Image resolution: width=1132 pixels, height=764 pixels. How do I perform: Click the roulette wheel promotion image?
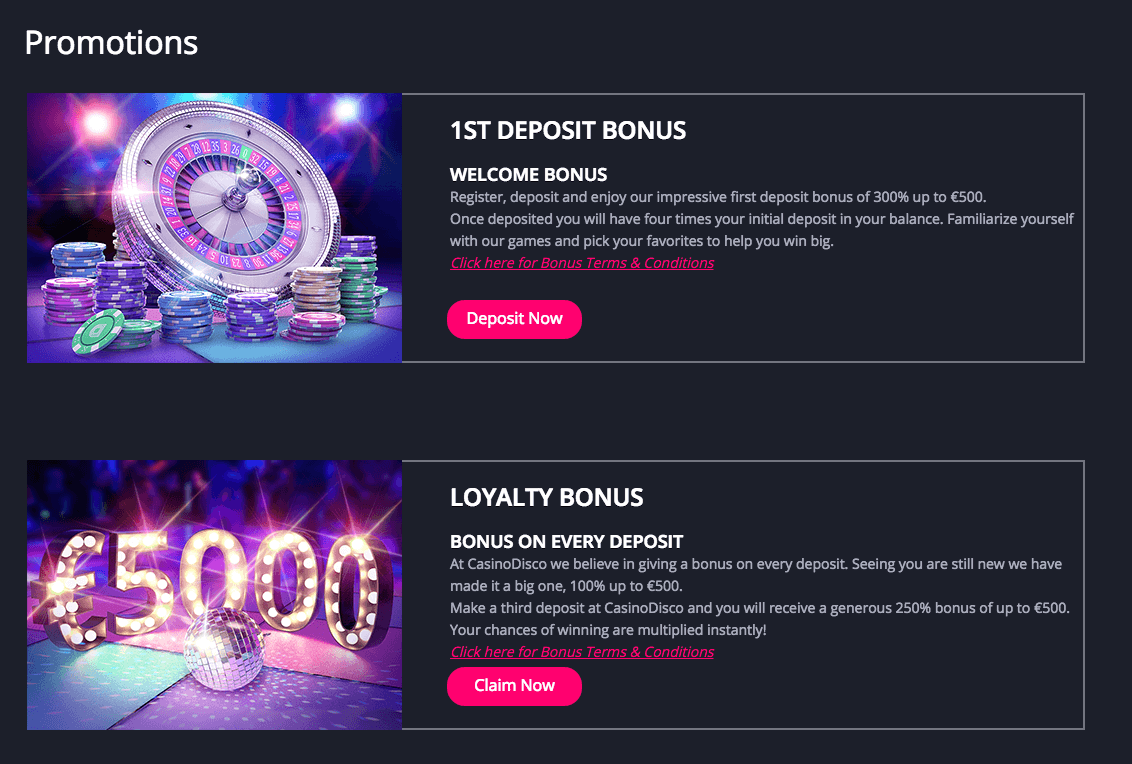tap(214, 227)
